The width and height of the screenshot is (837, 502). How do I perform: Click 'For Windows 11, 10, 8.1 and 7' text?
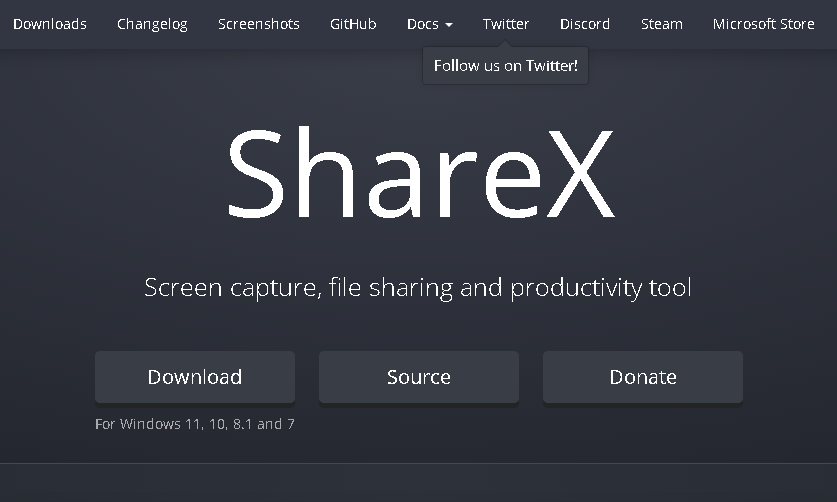pyautogui.click(x=195, y=424)
